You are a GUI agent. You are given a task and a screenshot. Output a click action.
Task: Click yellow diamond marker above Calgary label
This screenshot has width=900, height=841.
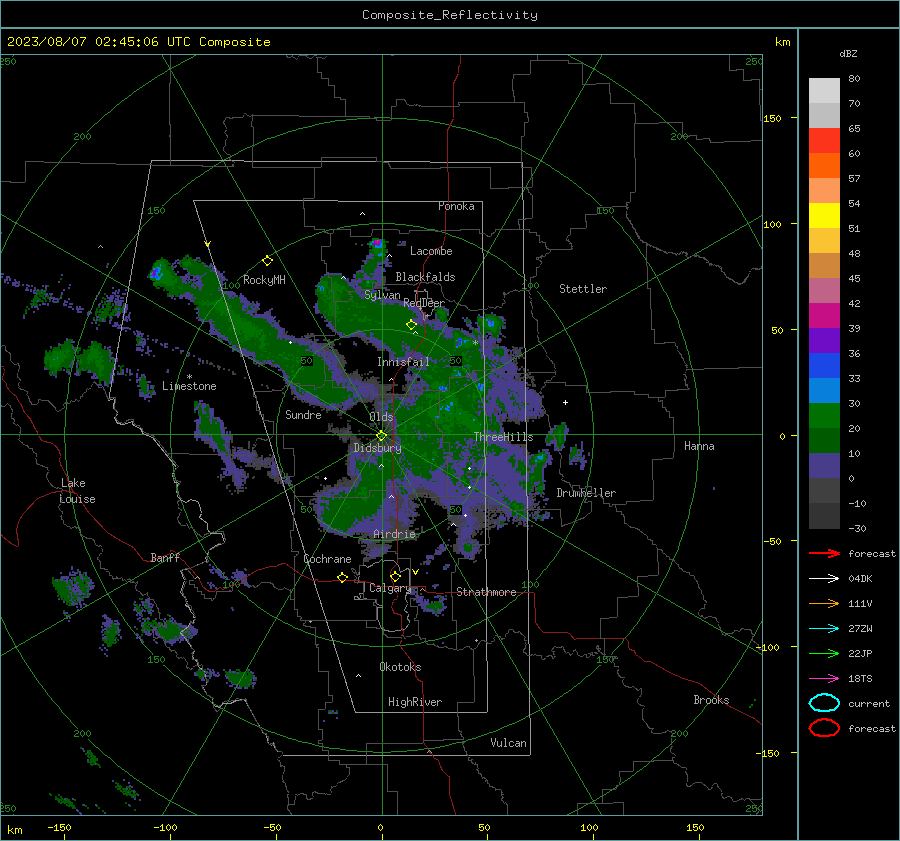[395, 576]
